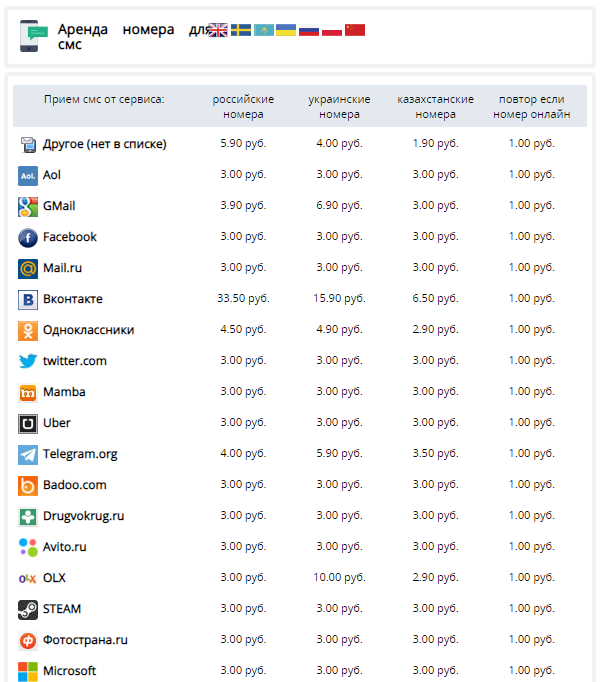This screenshot has height=682, width=603.
Task: Click the GMail service icon
Action: tap(28, 207)
